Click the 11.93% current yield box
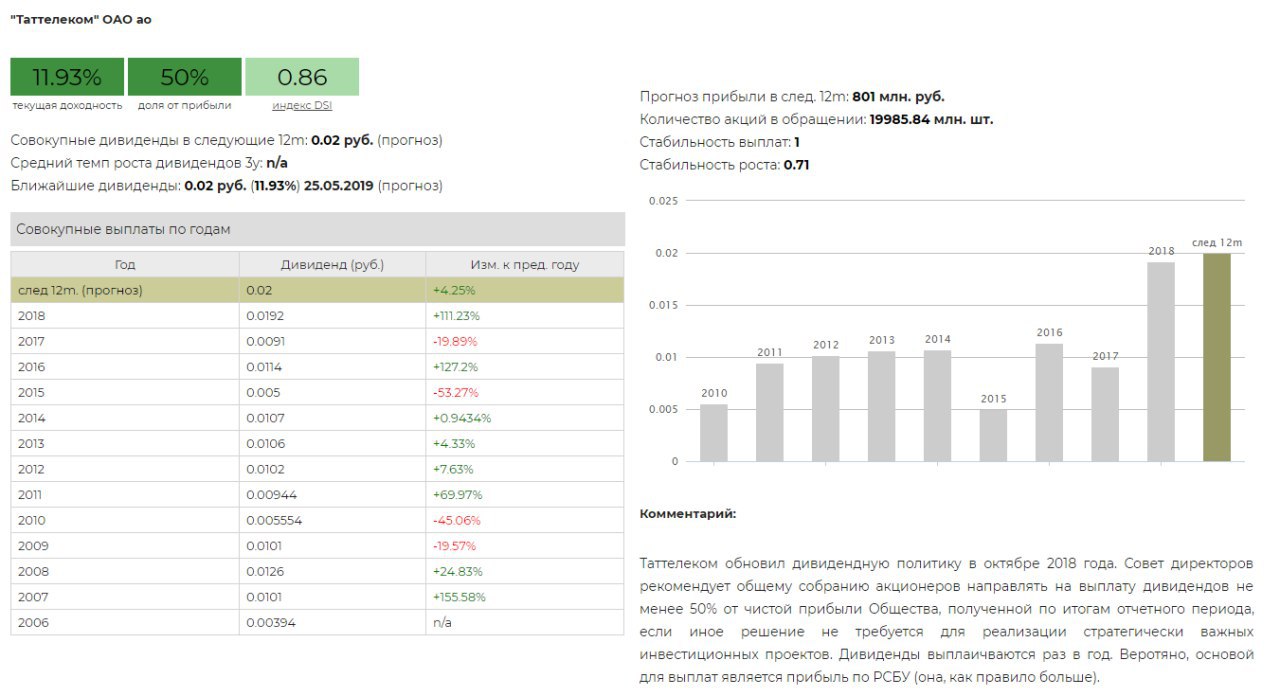This screenshot has width=1280, height=696. pyautogui.click(x=67, y=77)
